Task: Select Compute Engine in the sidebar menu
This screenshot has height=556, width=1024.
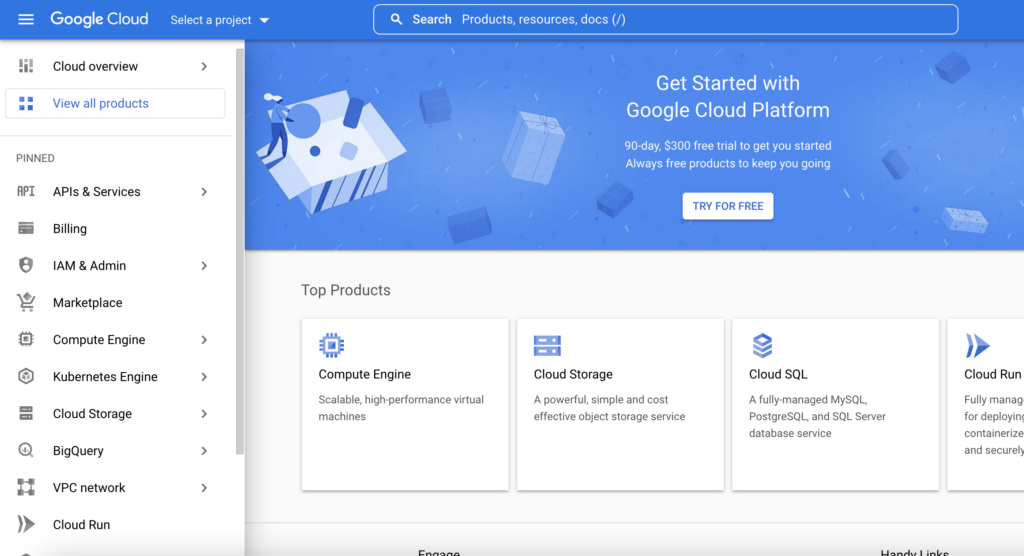Action: [x=99, y=340]
